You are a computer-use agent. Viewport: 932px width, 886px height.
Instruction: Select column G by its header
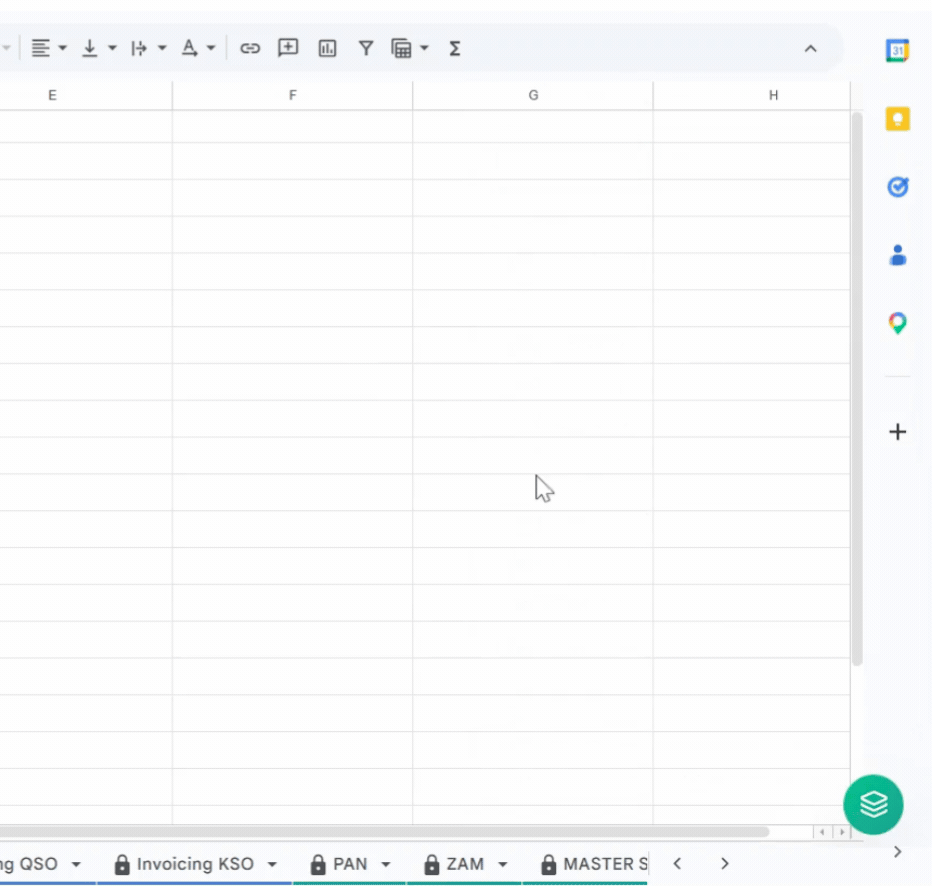pos(533,95)
